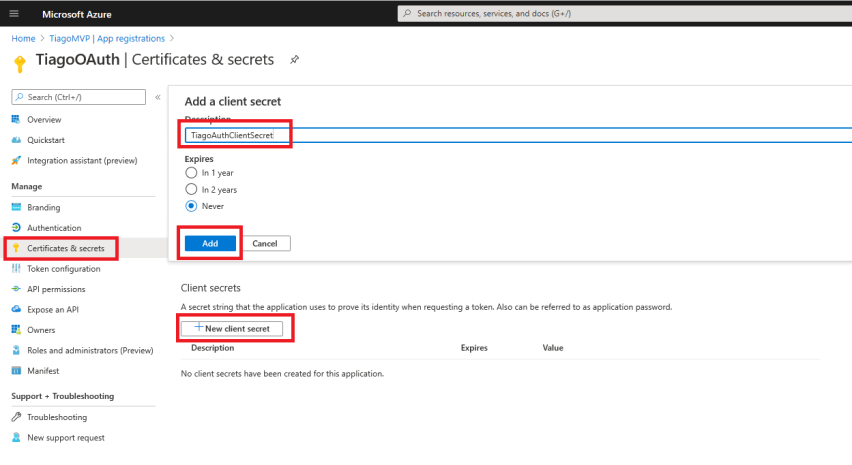Open the hamburger portal menu
The image size is (852, 465).
tap(14, 14)
